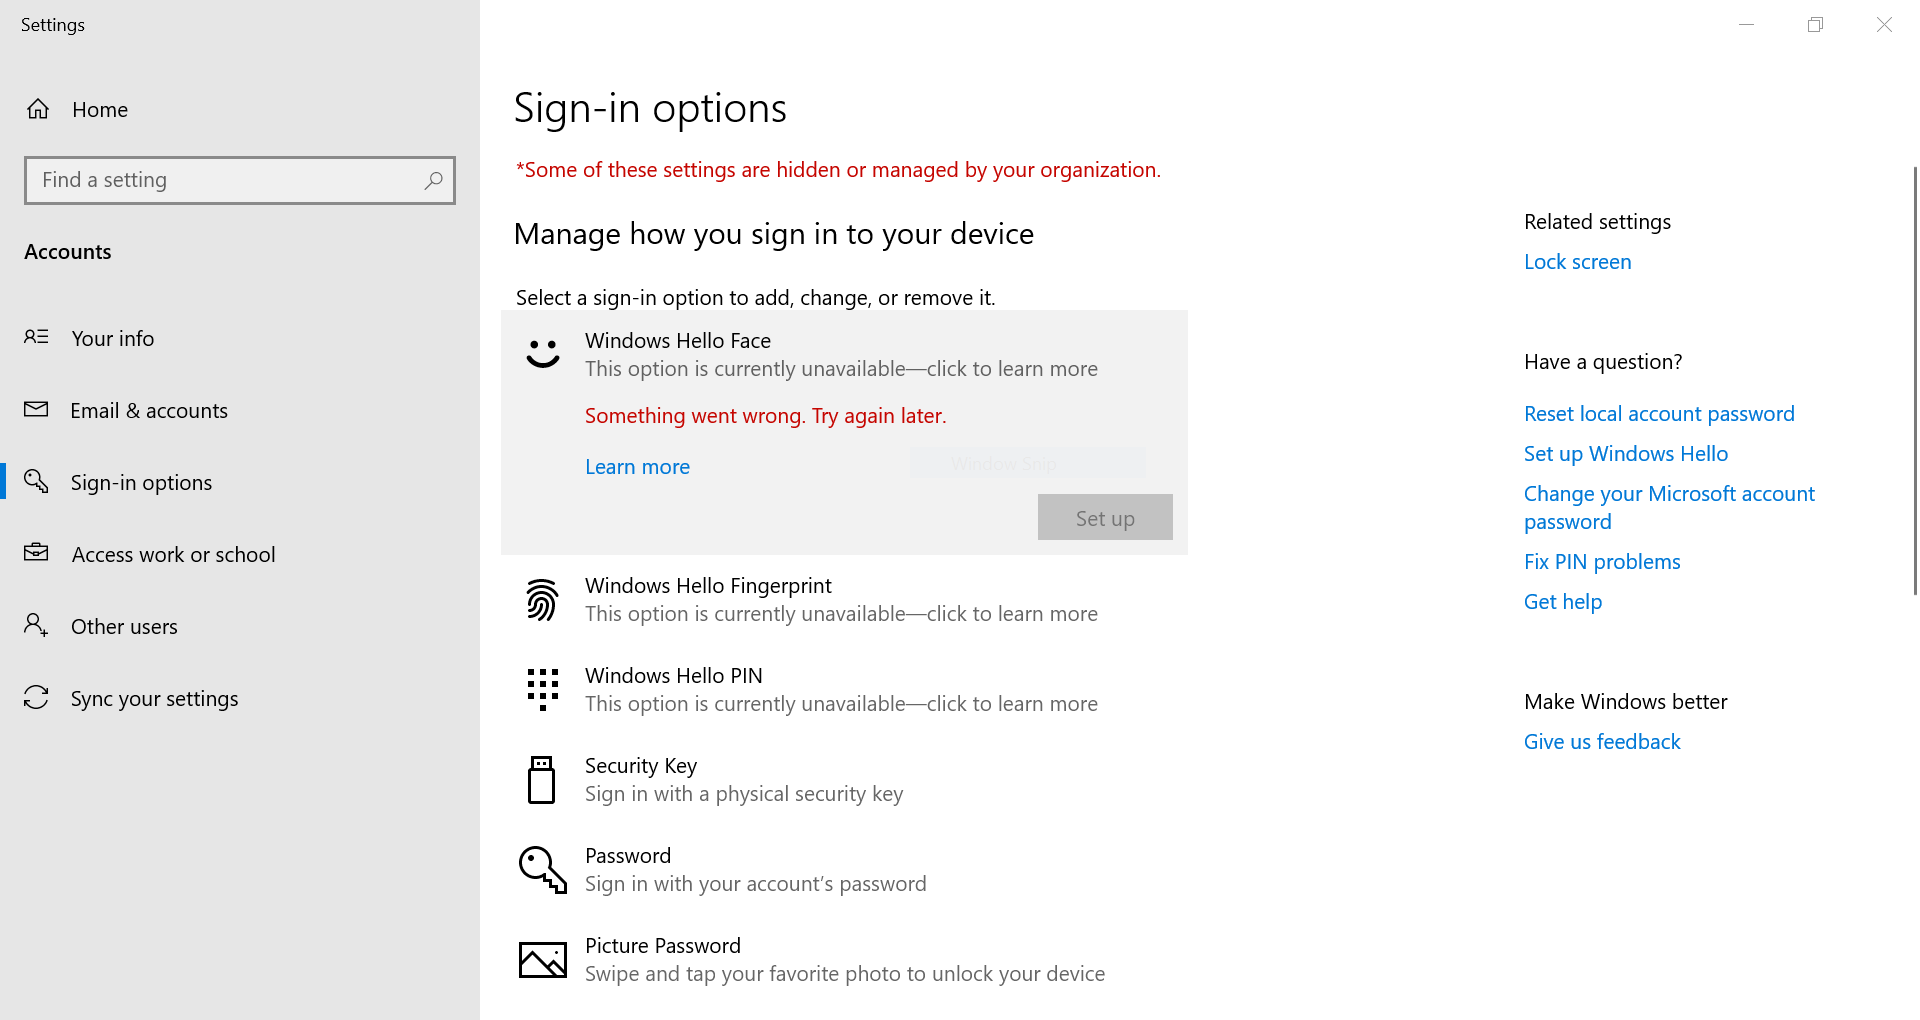Screen dimensions: 1920x1020
Task: Click the Picture Password image icon
Action: 543,960
